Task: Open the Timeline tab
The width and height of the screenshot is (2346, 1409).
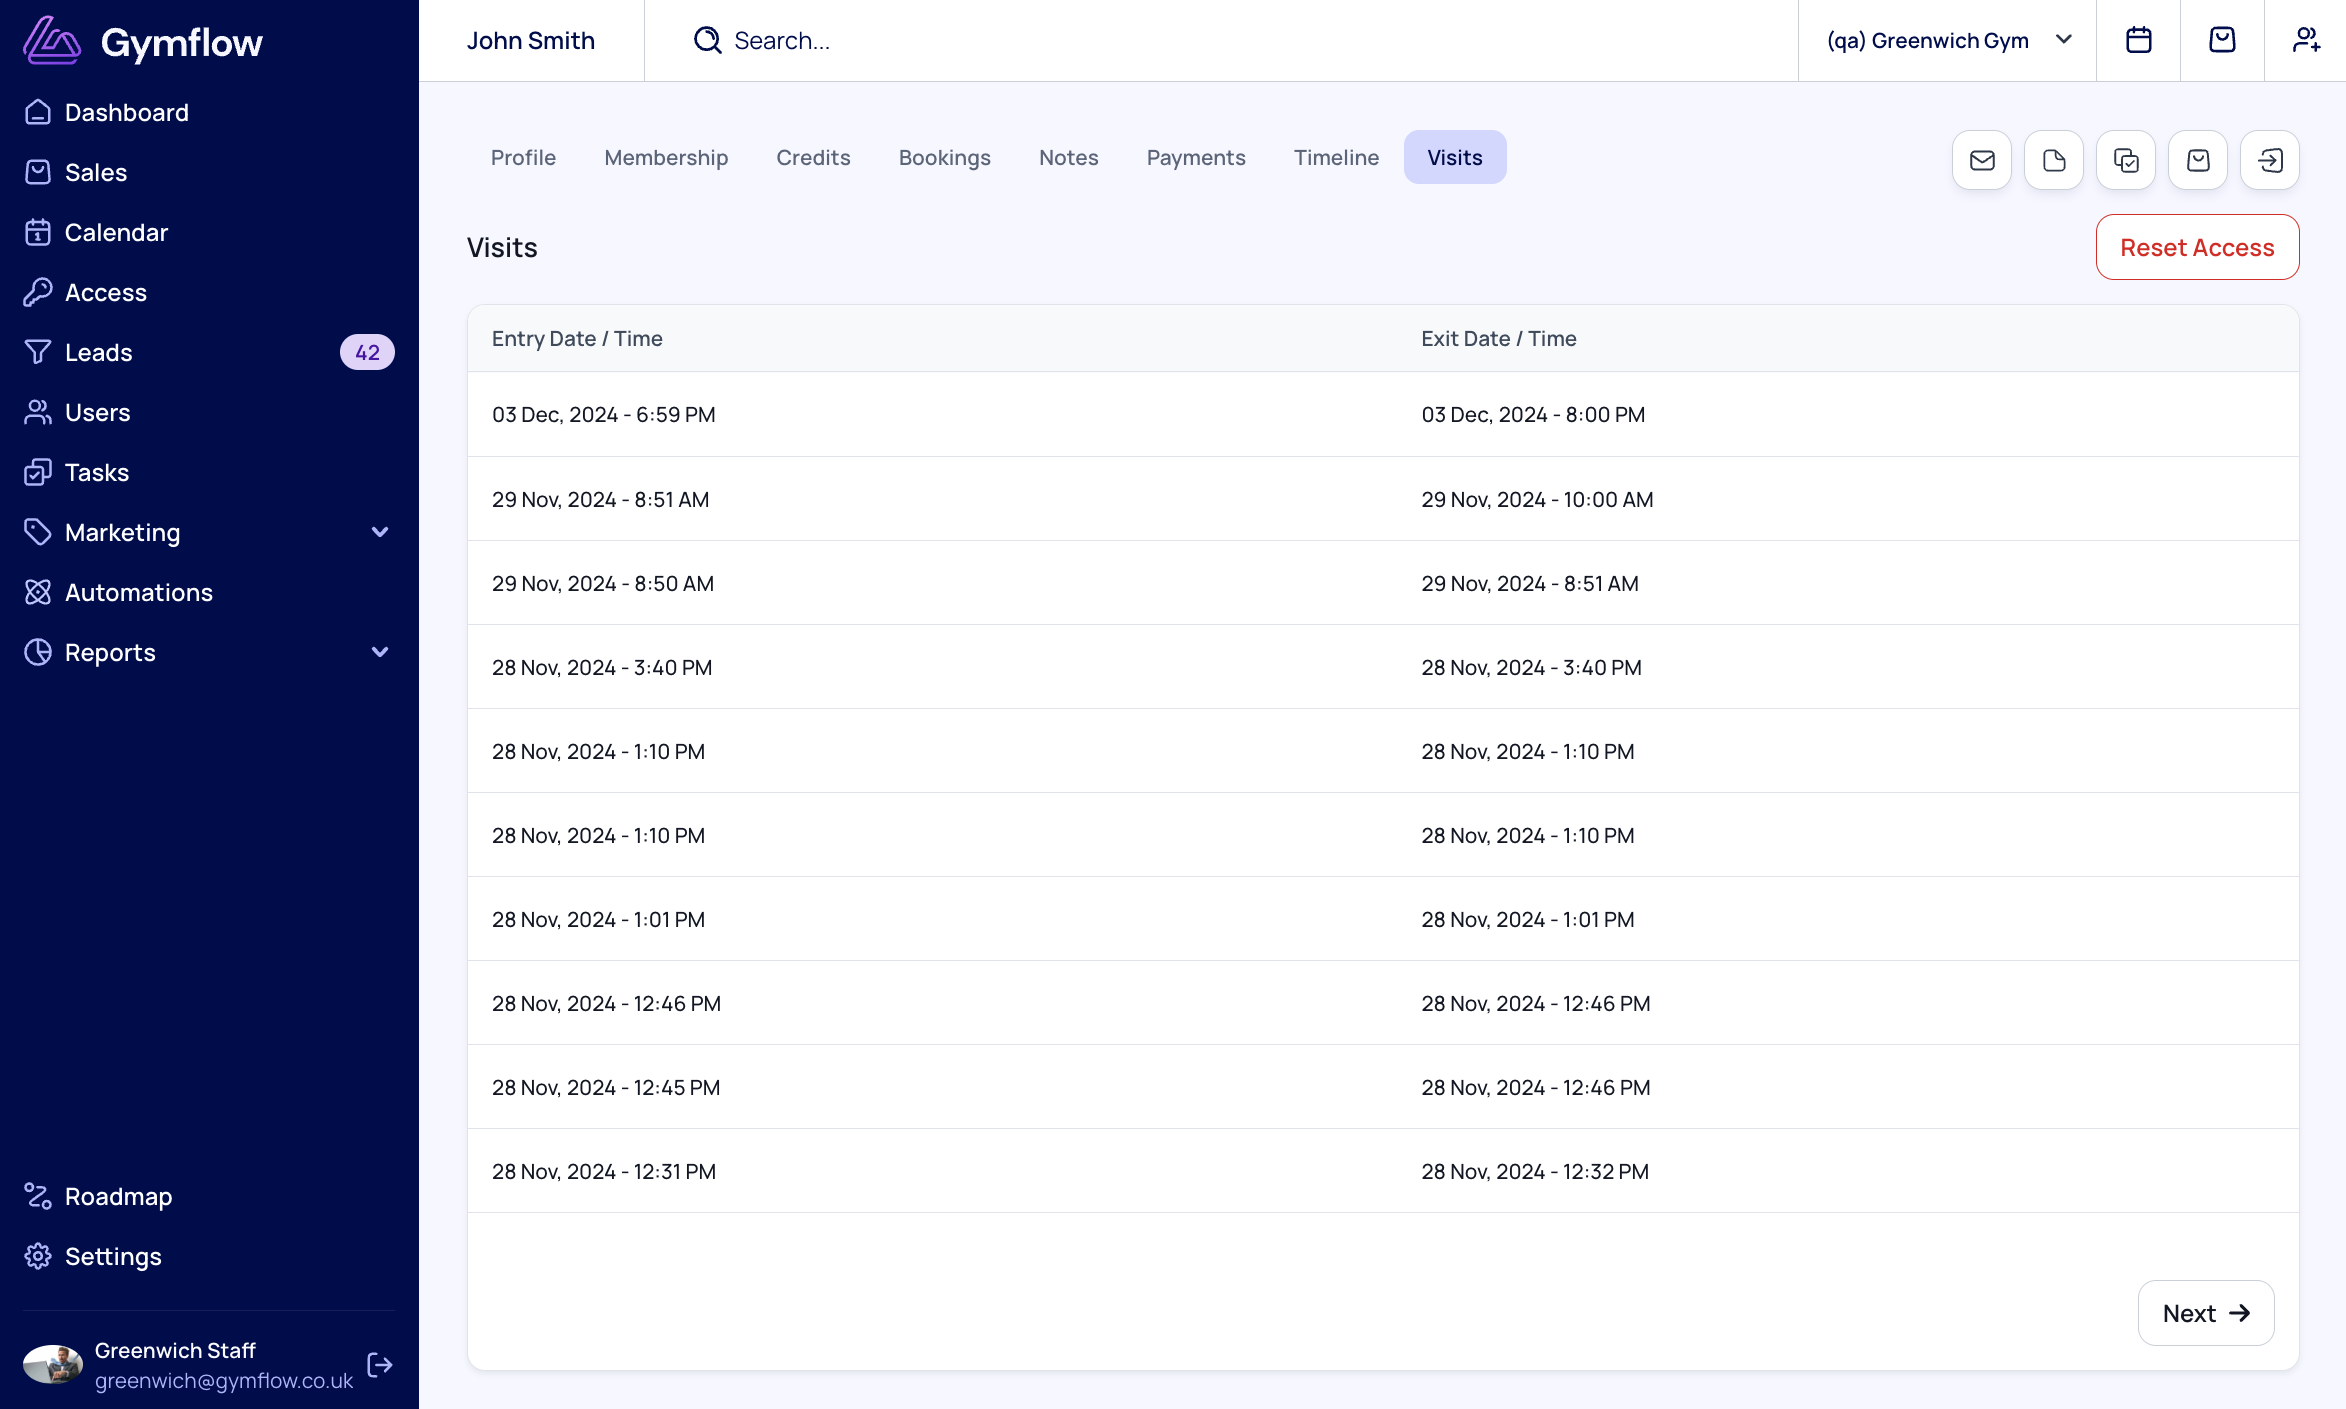Action: pyautogui.click(x=1336, y=157)
